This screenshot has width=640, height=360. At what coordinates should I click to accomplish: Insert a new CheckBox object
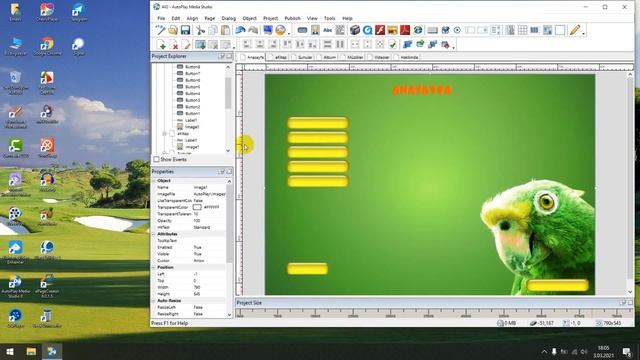(445, 30)
